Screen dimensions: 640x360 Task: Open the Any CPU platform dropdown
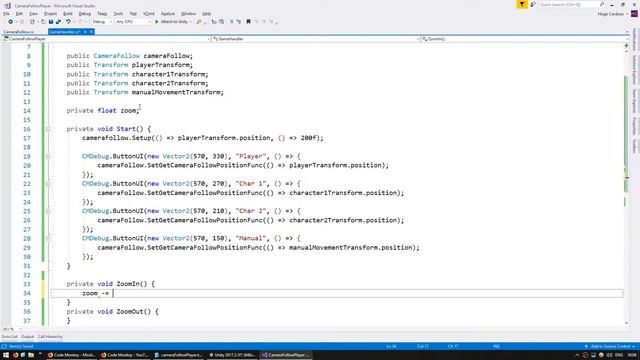pos(133,22)
